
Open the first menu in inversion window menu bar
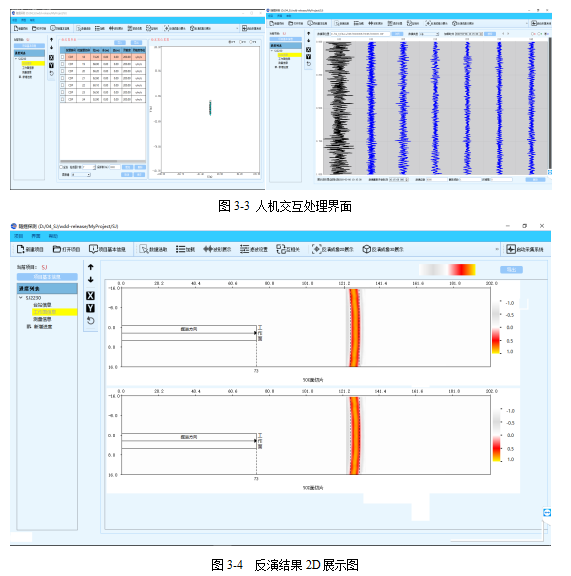[18, 236]
